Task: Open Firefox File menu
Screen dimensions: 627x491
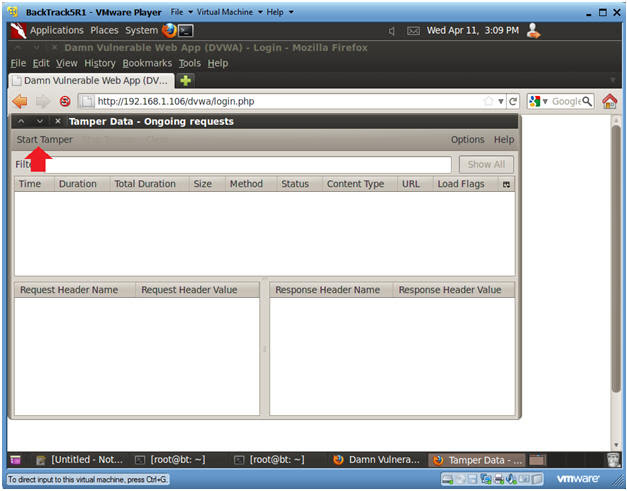Action: tap(18, 63)
